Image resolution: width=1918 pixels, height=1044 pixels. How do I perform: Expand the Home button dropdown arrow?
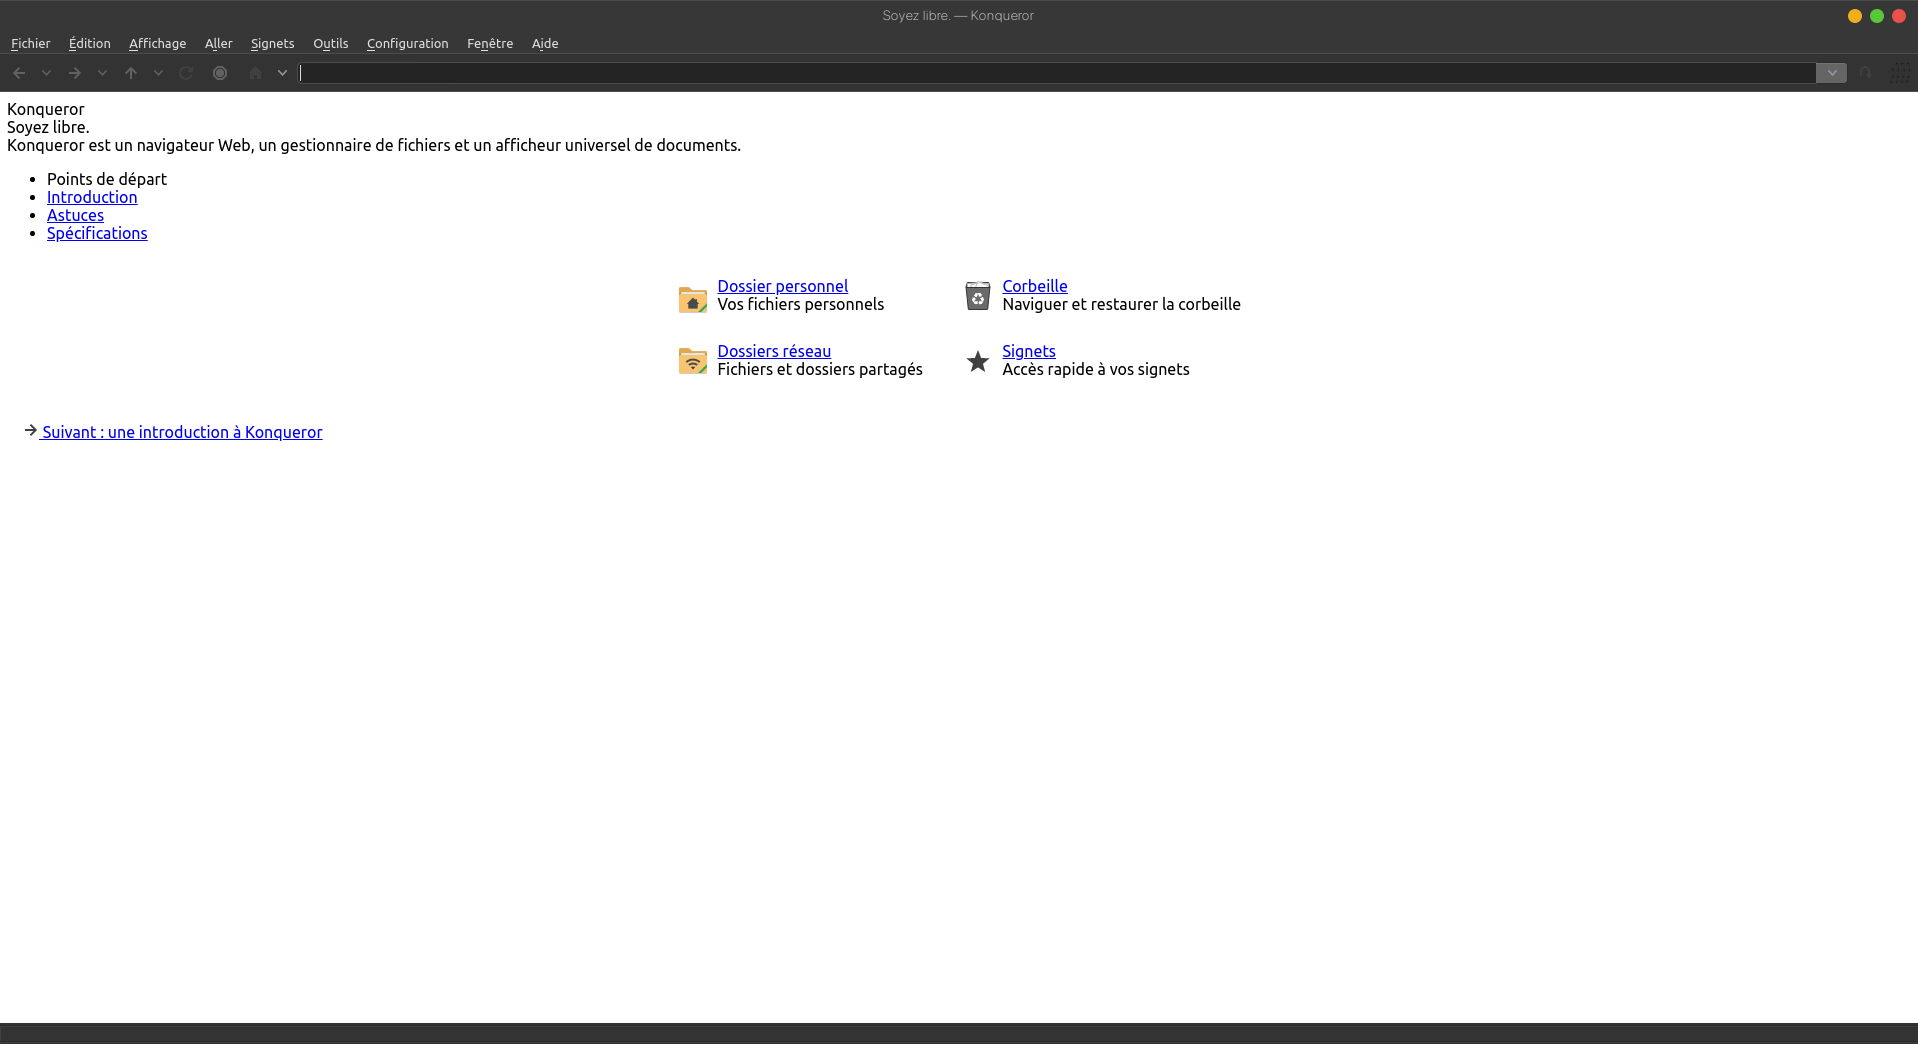click(283, 73)
